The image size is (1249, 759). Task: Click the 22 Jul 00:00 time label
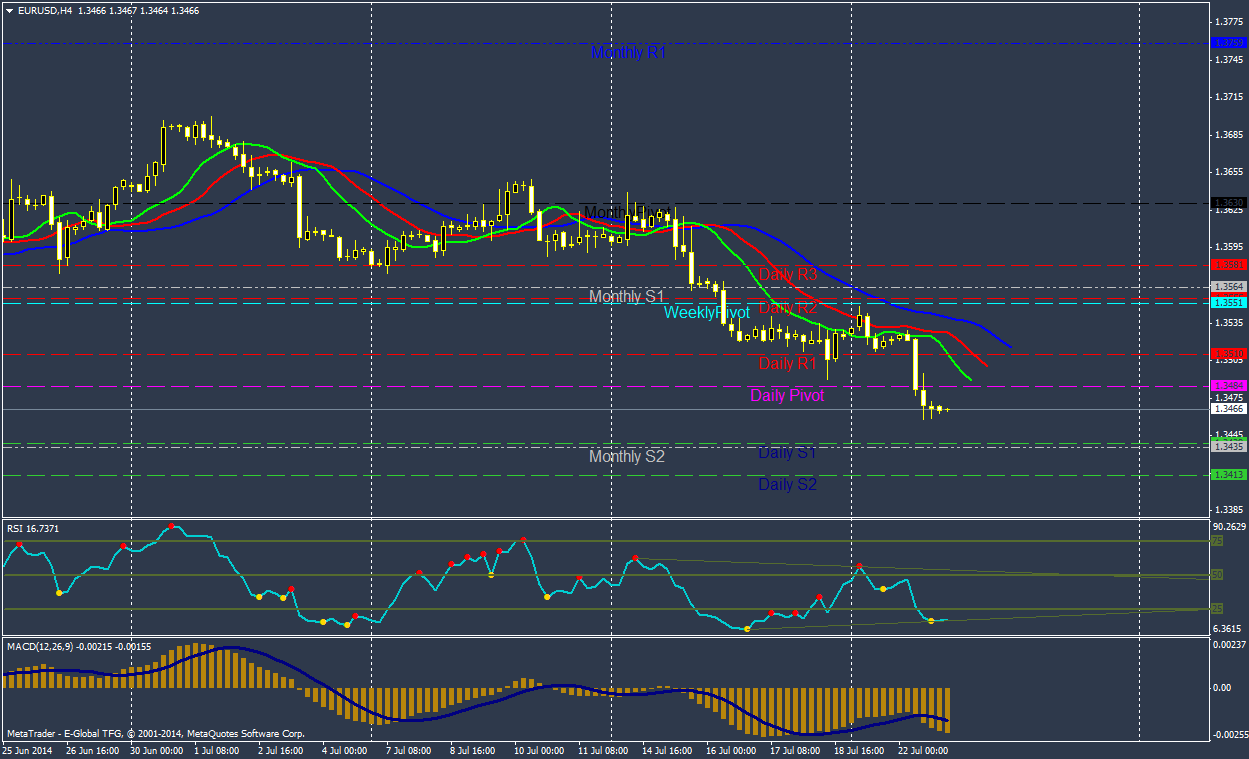click(x=922, y=749)
